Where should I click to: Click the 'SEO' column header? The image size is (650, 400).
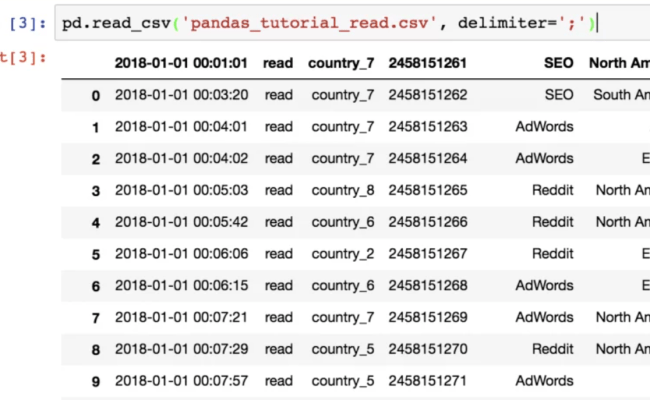pyautogui.click(x=559, y=63)
